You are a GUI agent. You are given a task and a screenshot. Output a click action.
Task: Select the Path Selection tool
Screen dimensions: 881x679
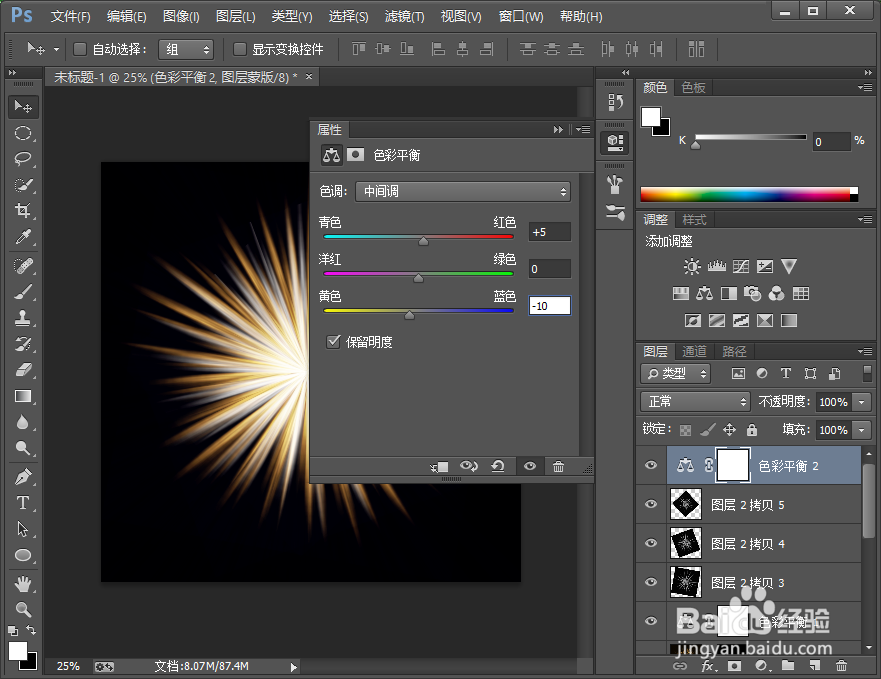point(23,529)
